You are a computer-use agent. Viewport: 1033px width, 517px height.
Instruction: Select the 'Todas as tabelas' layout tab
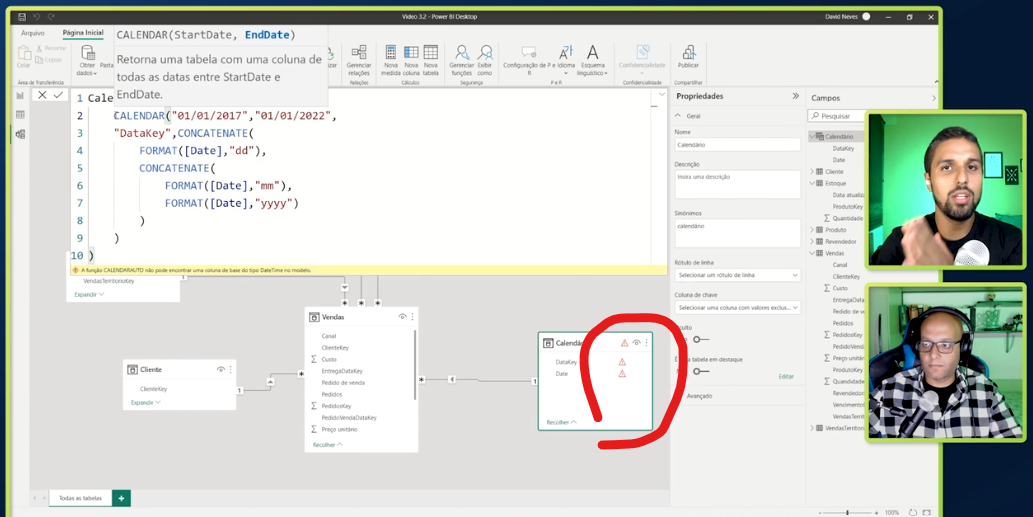click(80, 498)
